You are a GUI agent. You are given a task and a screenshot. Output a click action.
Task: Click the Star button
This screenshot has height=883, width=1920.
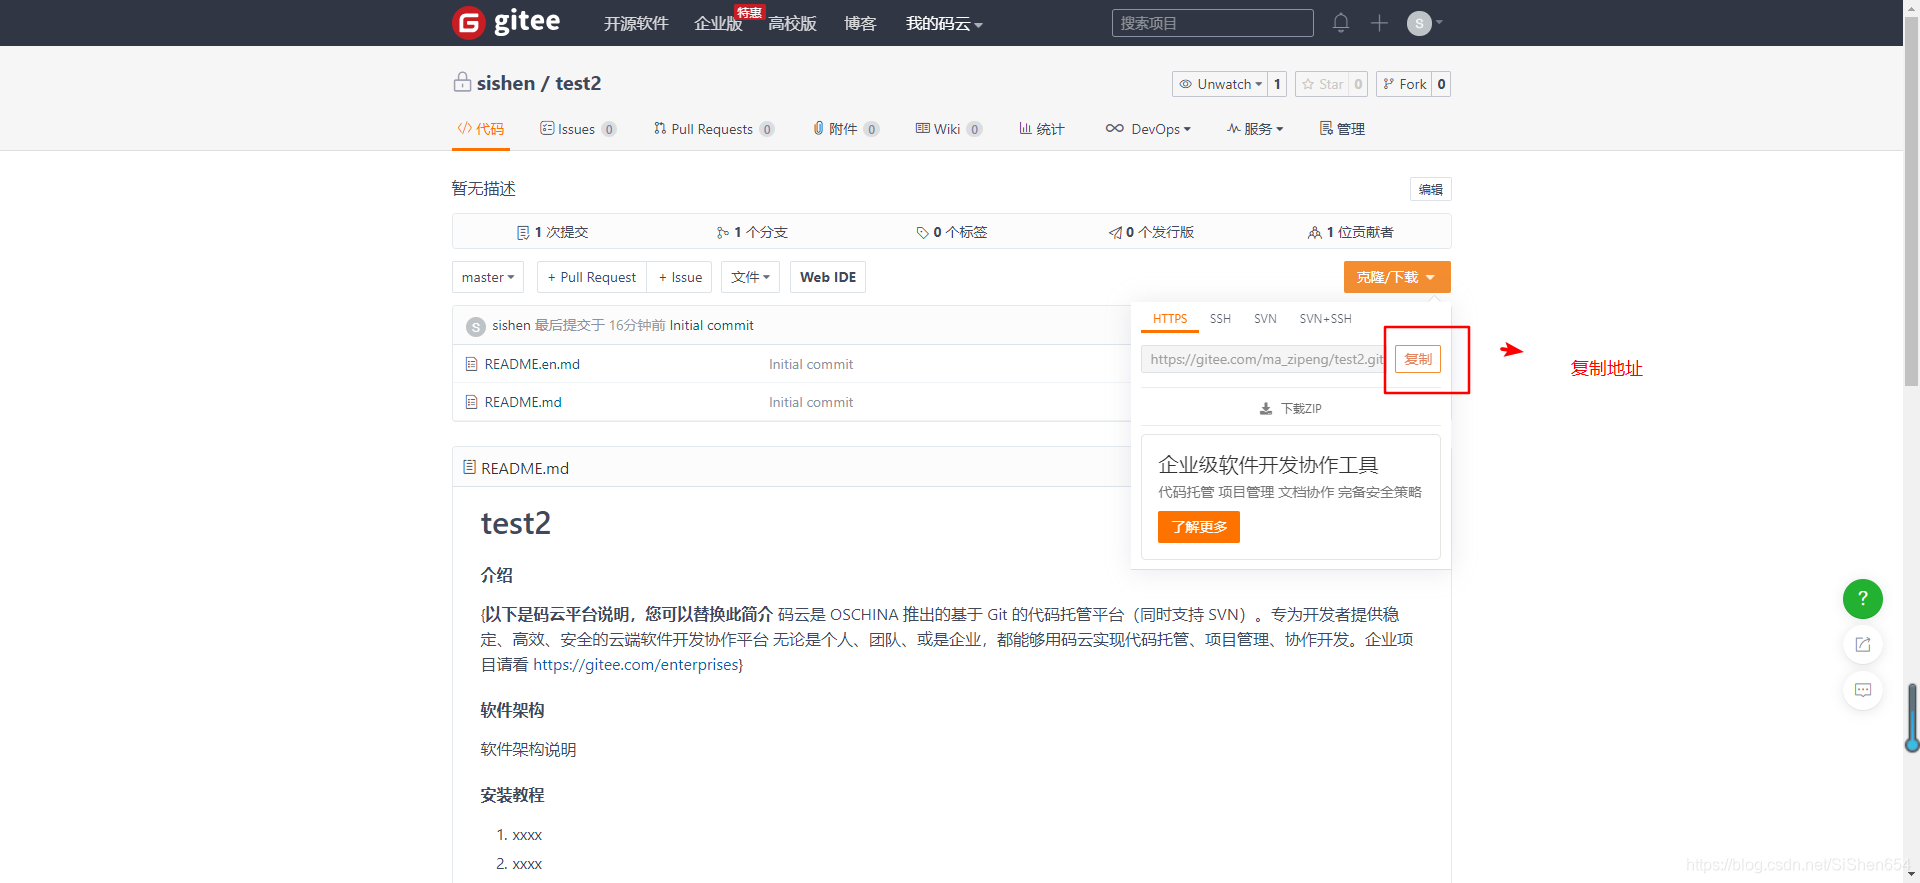pos(1322,84)
